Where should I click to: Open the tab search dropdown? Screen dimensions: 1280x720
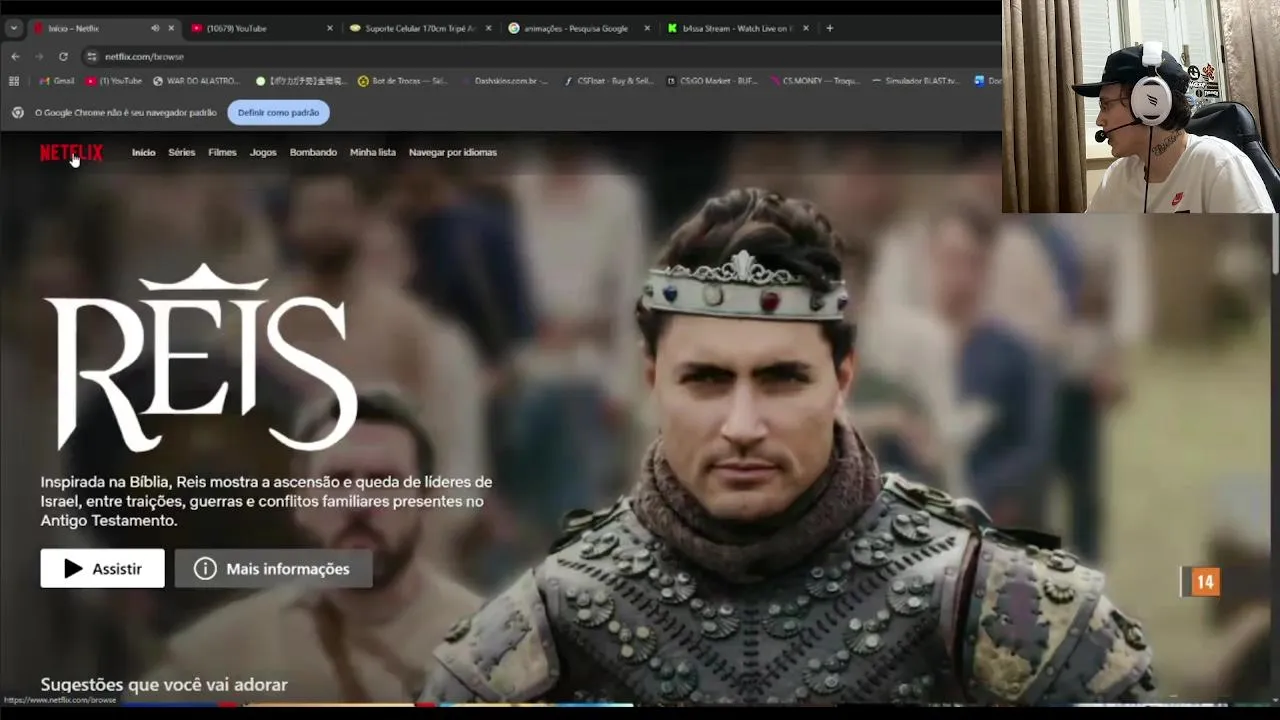click(x=14, y=28)
